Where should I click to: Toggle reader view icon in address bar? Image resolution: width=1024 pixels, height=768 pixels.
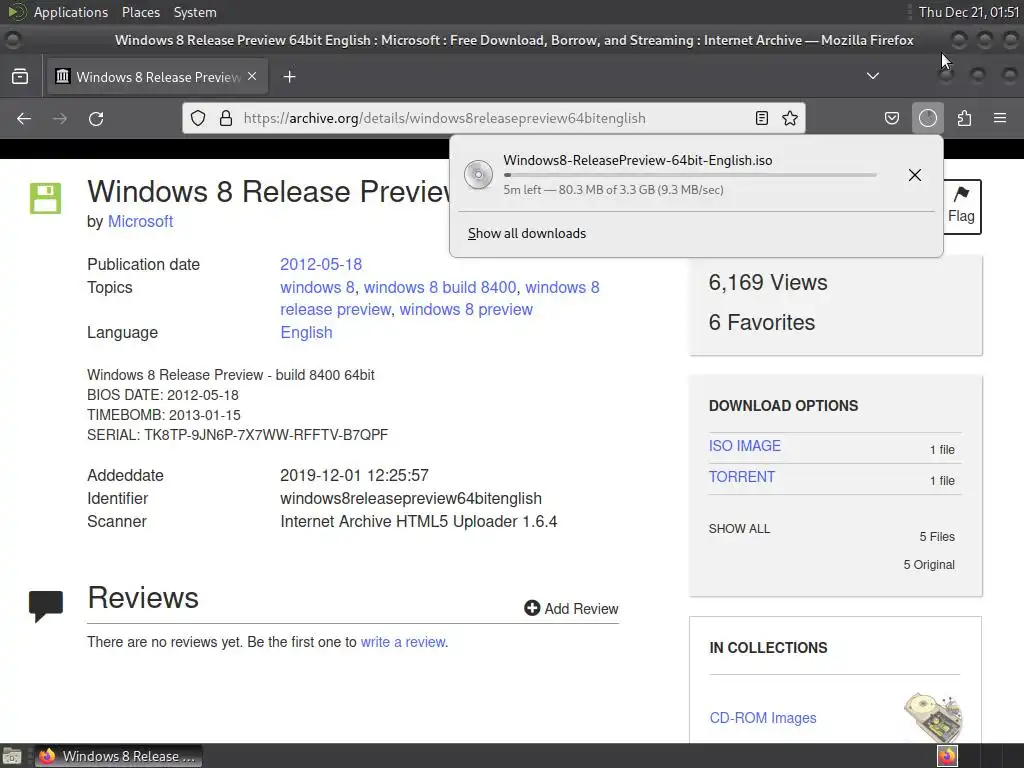[761, 118]
